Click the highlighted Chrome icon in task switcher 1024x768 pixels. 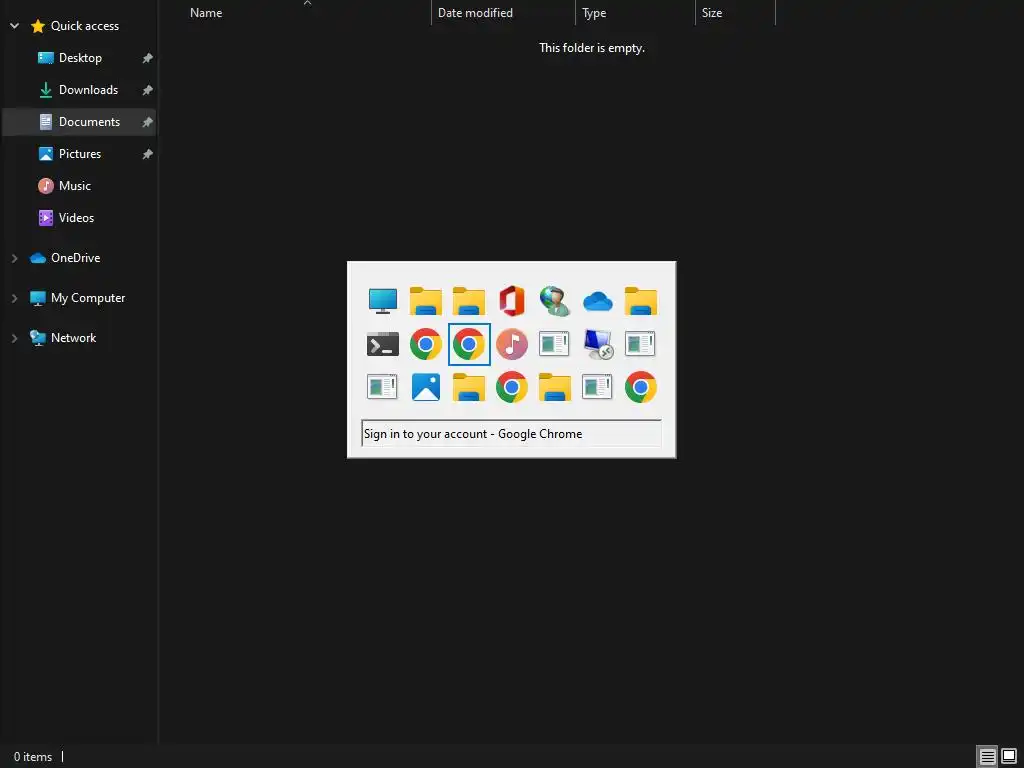point(469,344)
